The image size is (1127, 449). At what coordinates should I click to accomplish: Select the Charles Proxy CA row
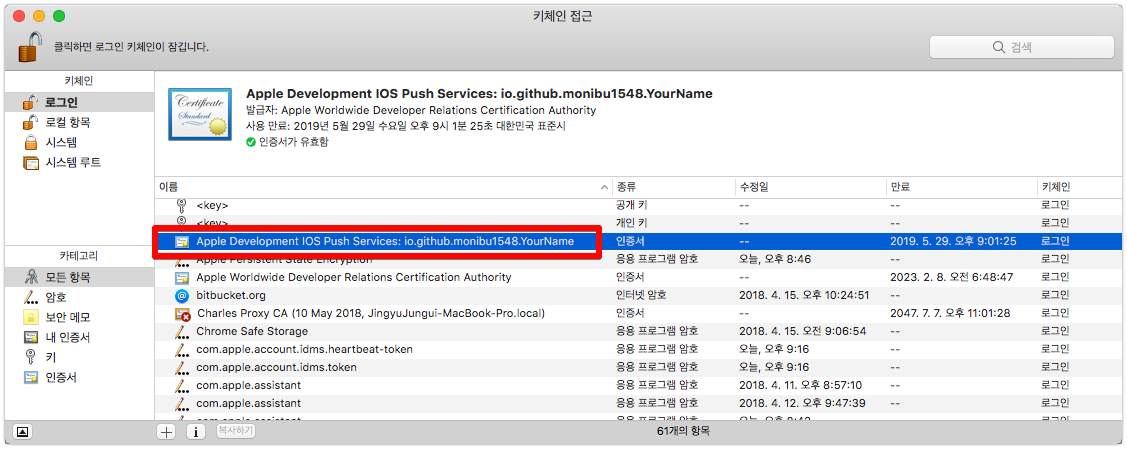(640, 313)
